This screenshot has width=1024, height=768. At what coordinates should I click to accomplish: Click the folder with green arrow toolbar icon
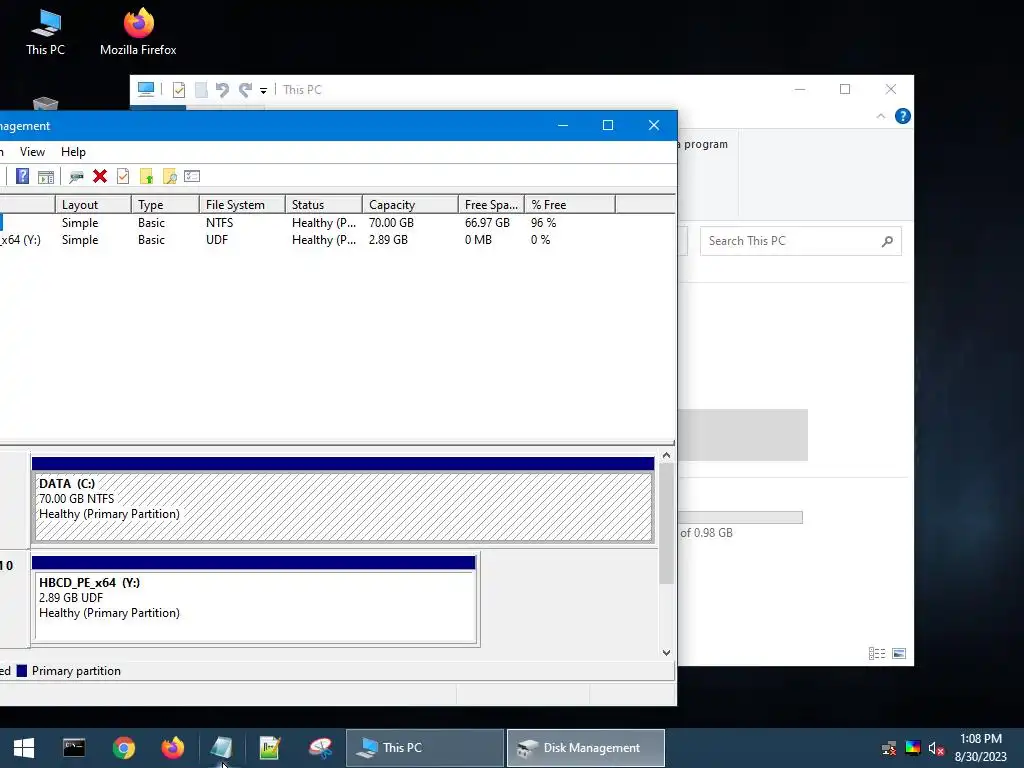tap(146, 176)
